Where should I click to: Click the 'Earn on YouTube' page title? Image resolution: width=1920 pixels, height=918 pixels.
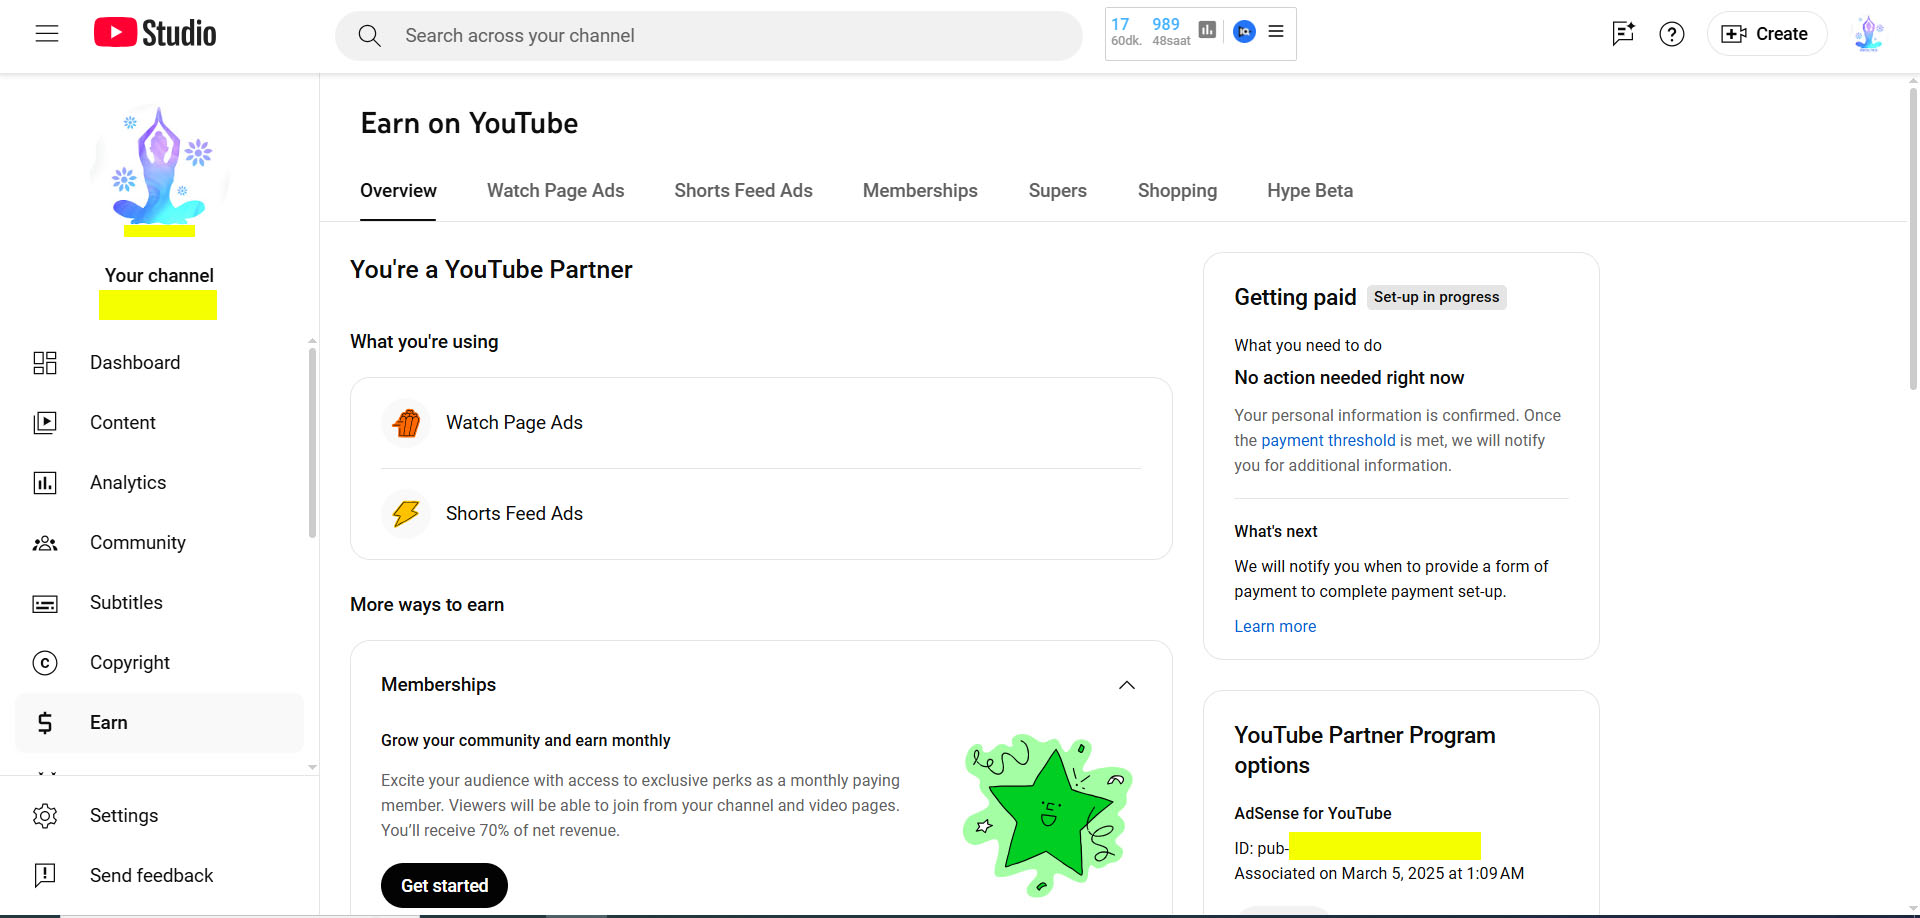pos(469,124)
